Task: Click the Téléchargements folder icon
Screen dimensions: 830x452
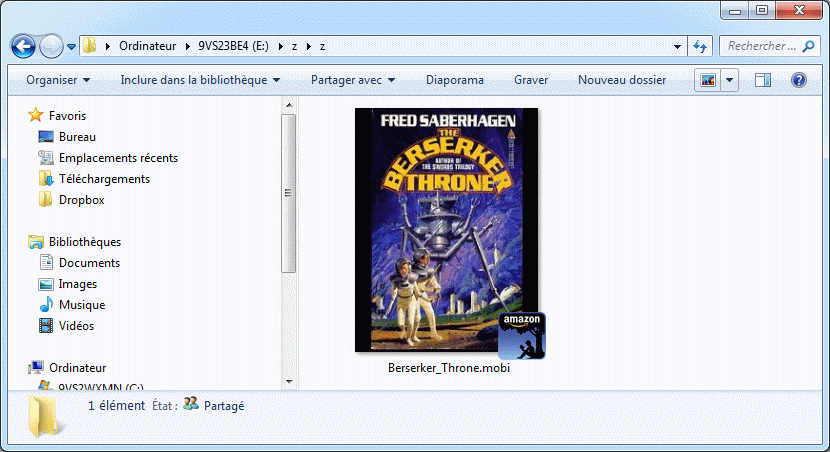Action: click(46, 178)
